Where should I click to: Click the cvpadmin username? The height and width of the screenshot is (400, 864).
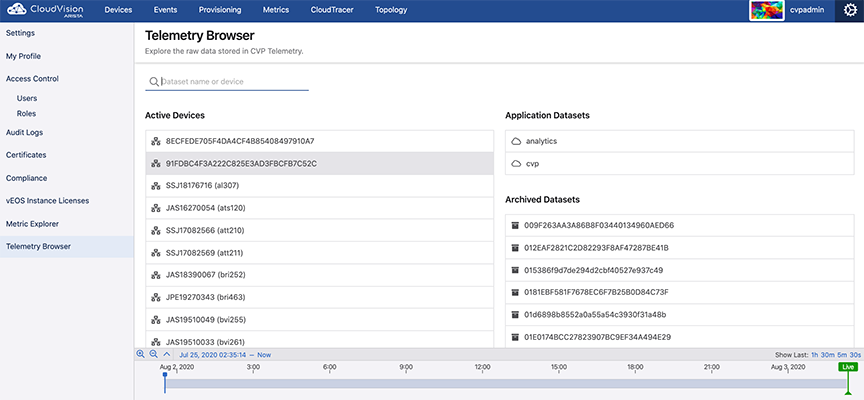pos(807,10)
